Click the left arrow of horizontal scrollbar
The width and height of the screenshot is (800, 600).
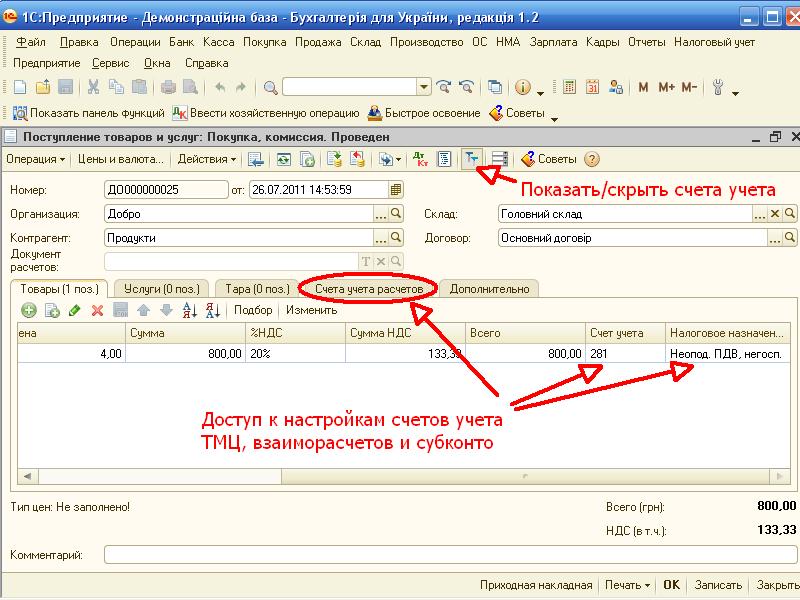[28, 476]
